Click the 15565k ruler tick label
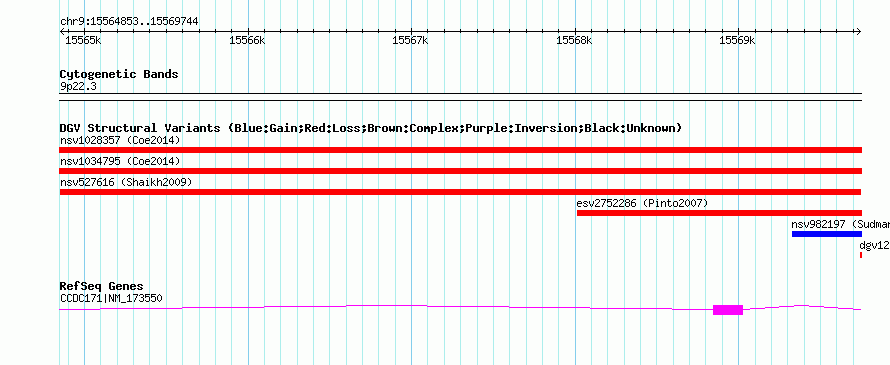The width and height of the screenshot is (890, 365). pos(83,40)
